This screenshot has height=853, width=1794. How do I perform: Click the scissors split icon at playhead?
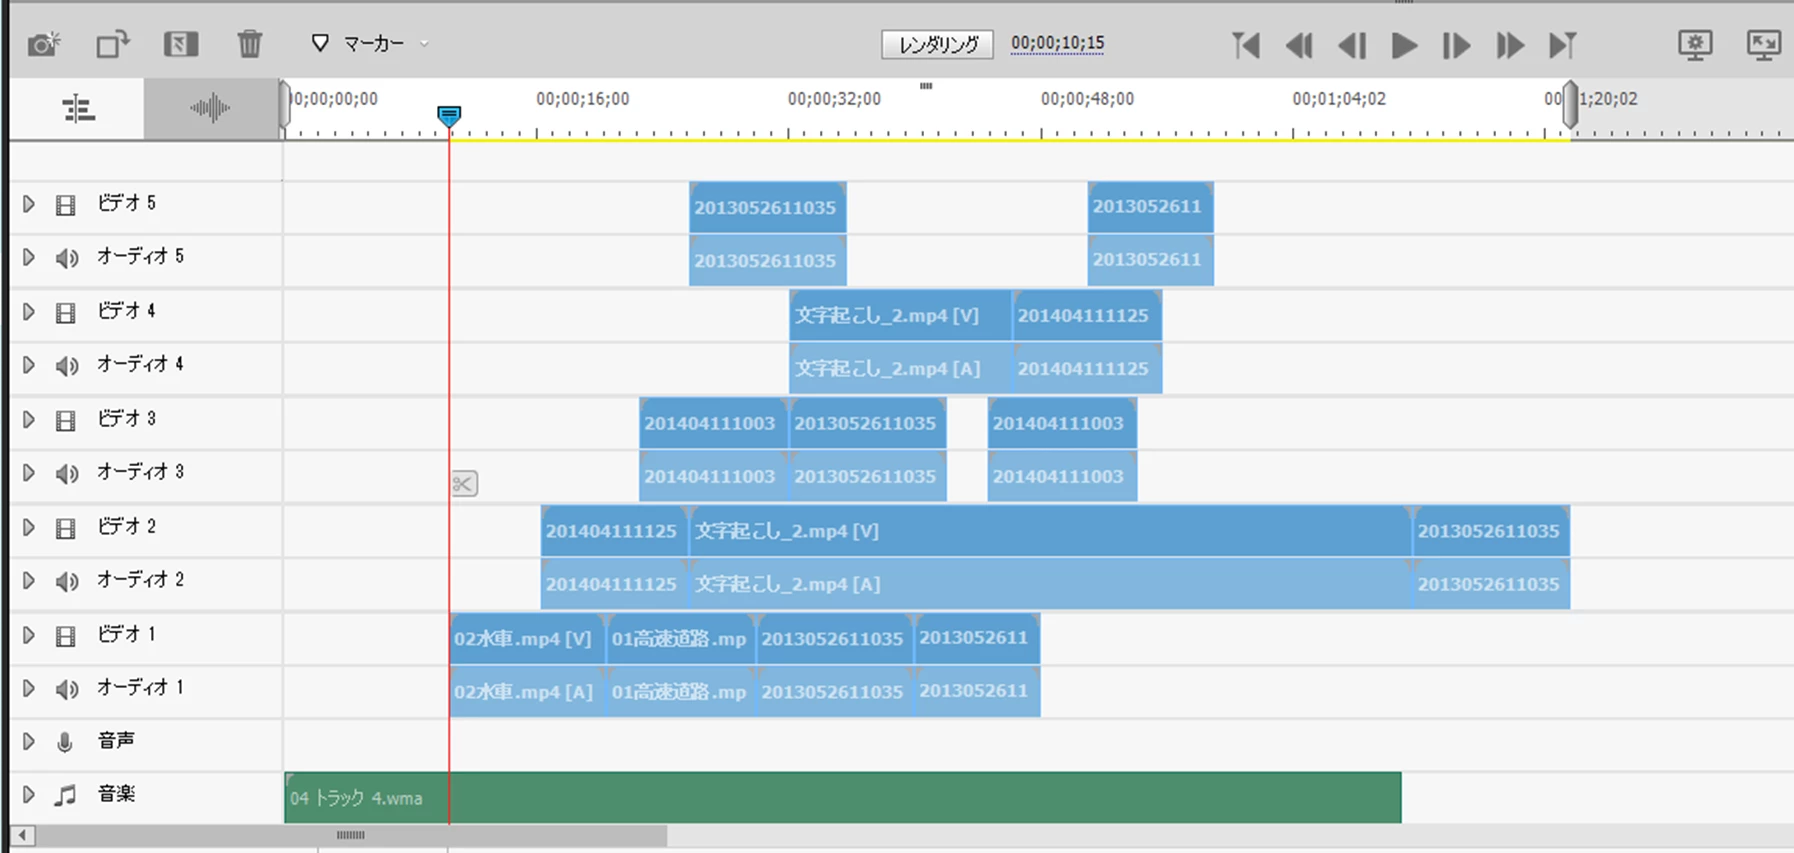point(464,484)
